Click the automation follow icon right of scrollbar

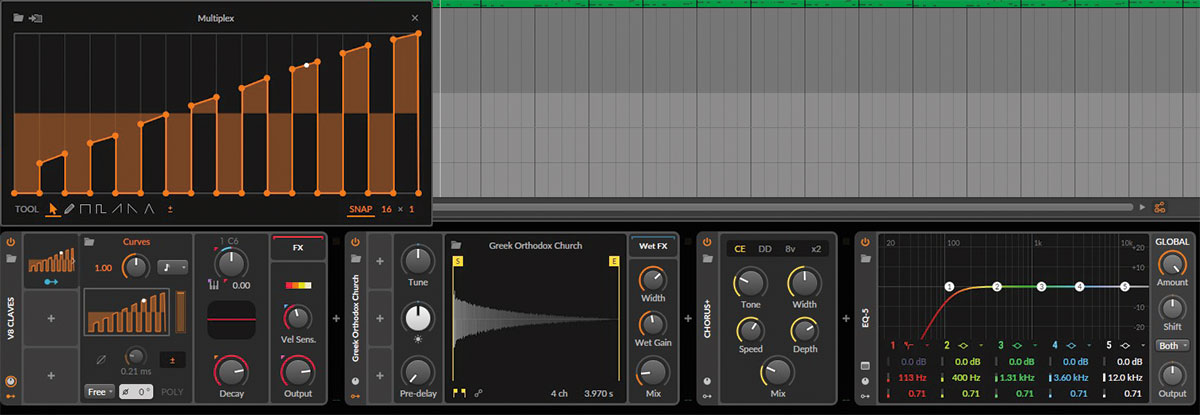pos(1160,208)
